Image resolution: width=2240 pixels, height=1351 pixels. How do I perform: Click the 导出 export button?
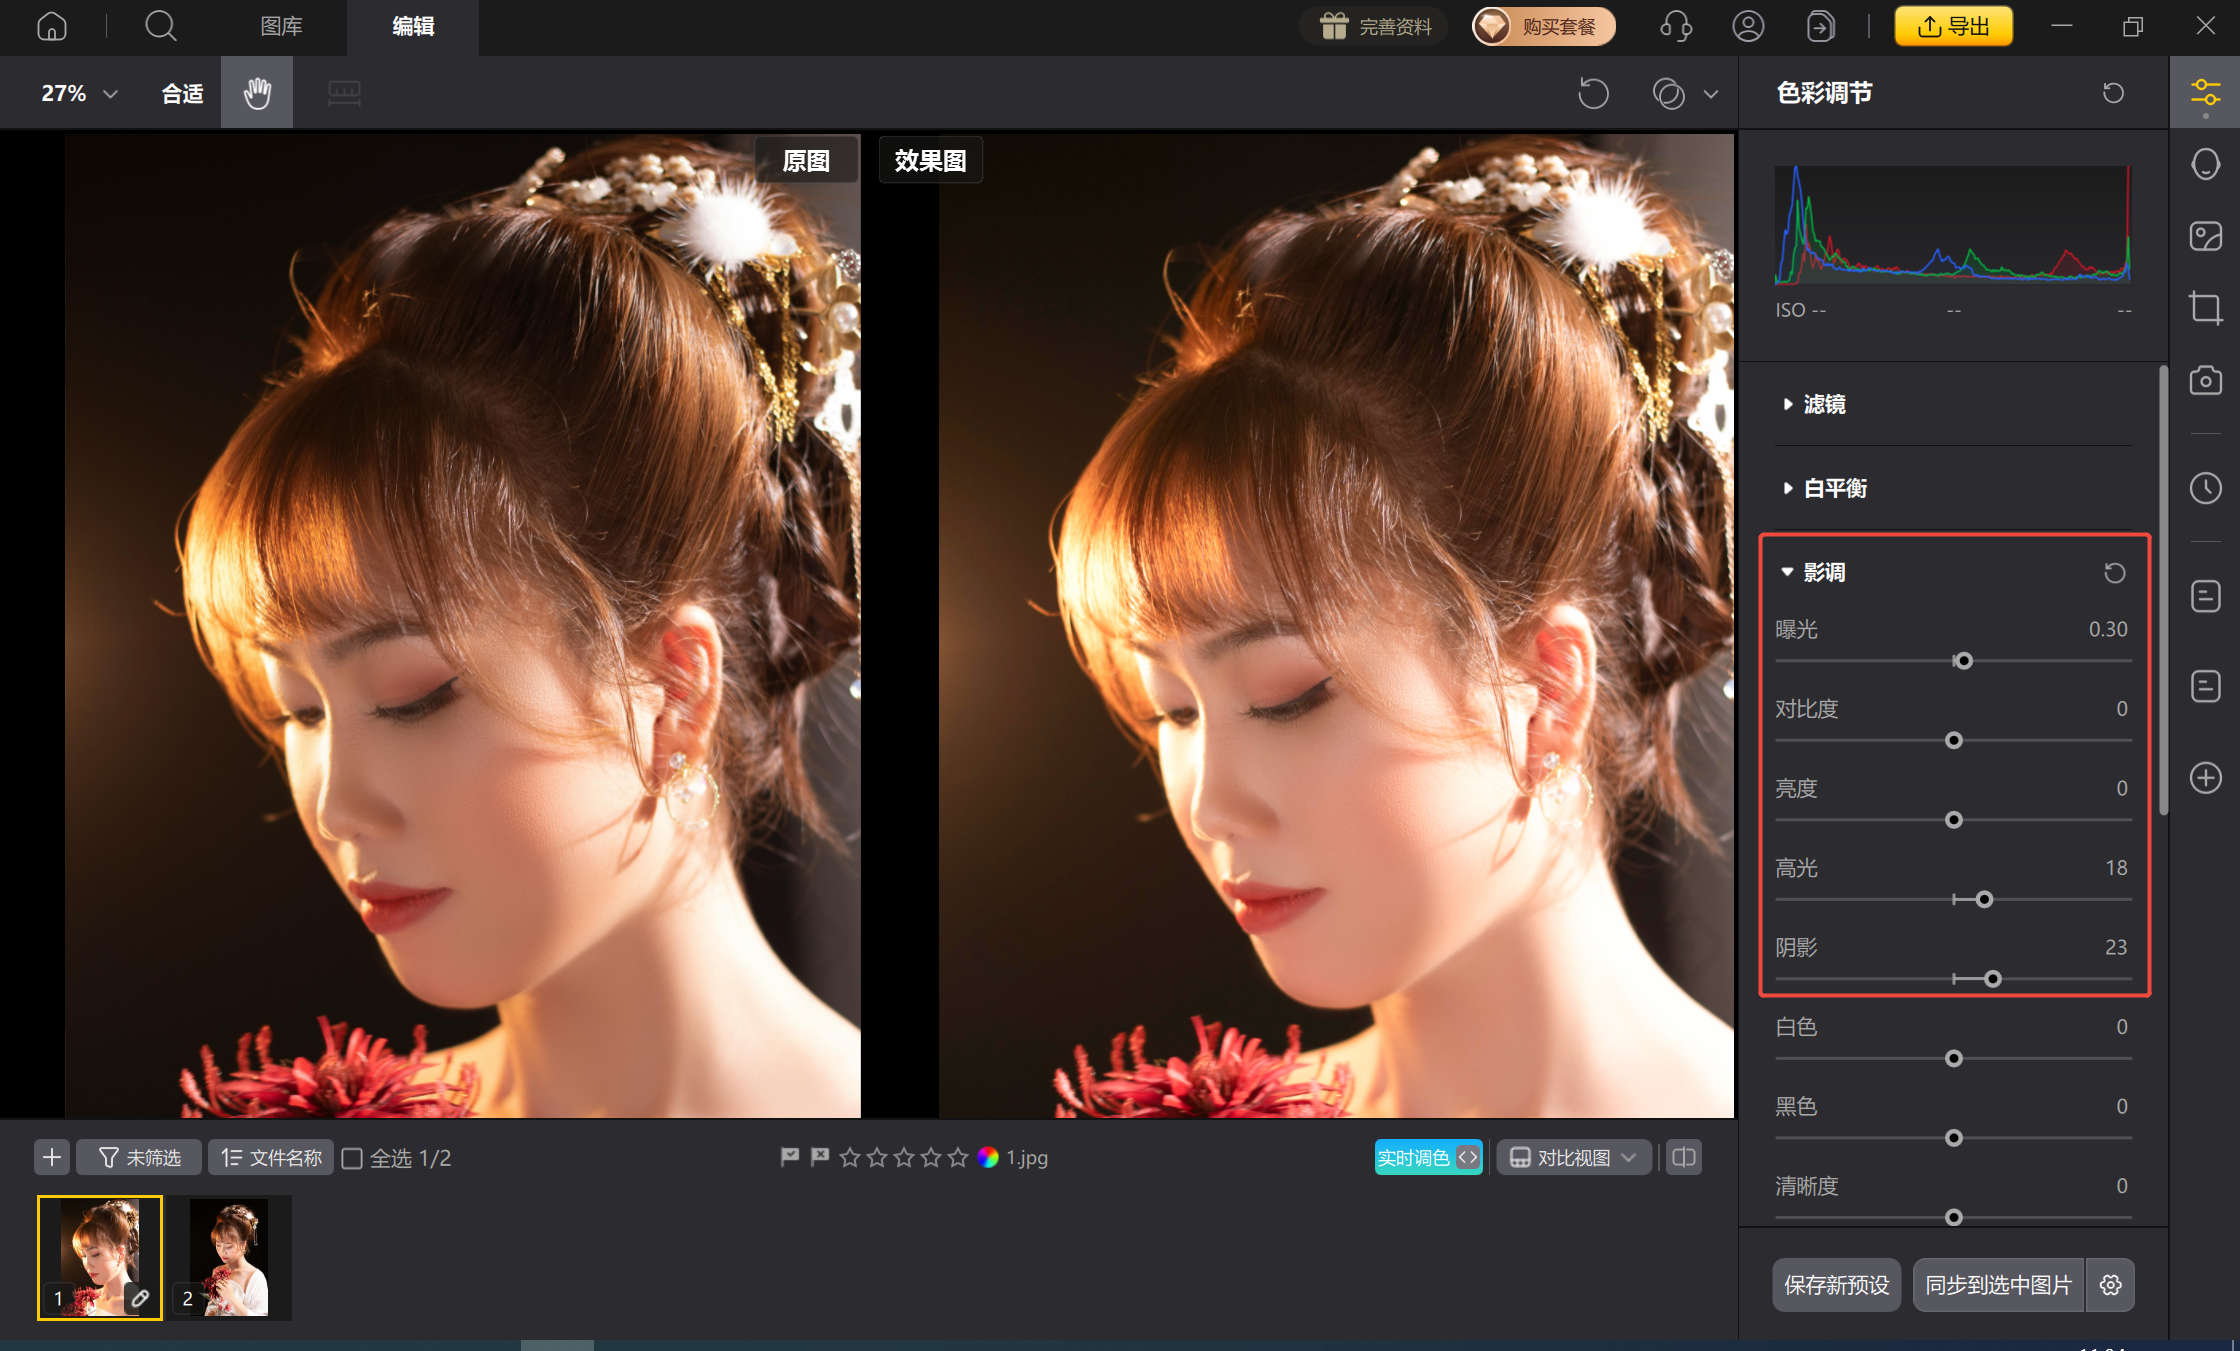pyautogui.click(x=1953, y=26)
